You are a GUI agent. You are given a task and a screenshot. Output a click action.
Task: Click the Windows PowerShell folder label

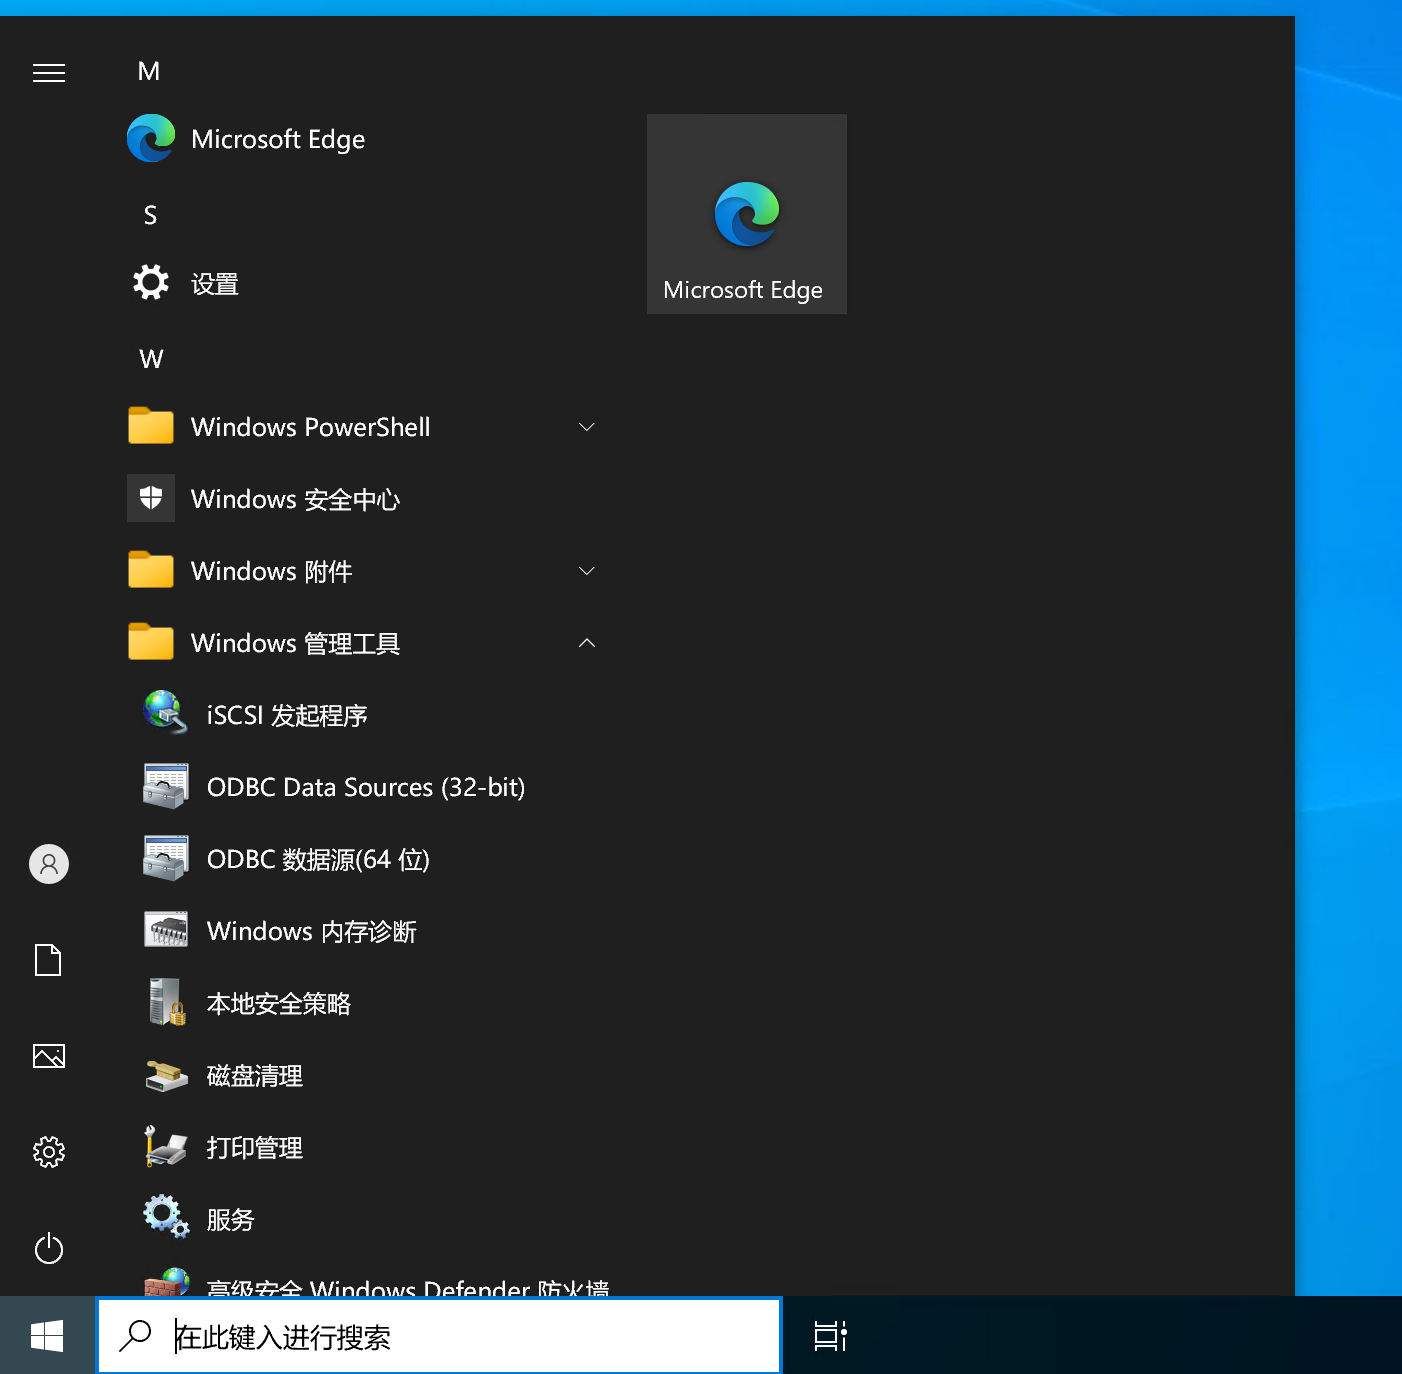[x=311, y=427]
